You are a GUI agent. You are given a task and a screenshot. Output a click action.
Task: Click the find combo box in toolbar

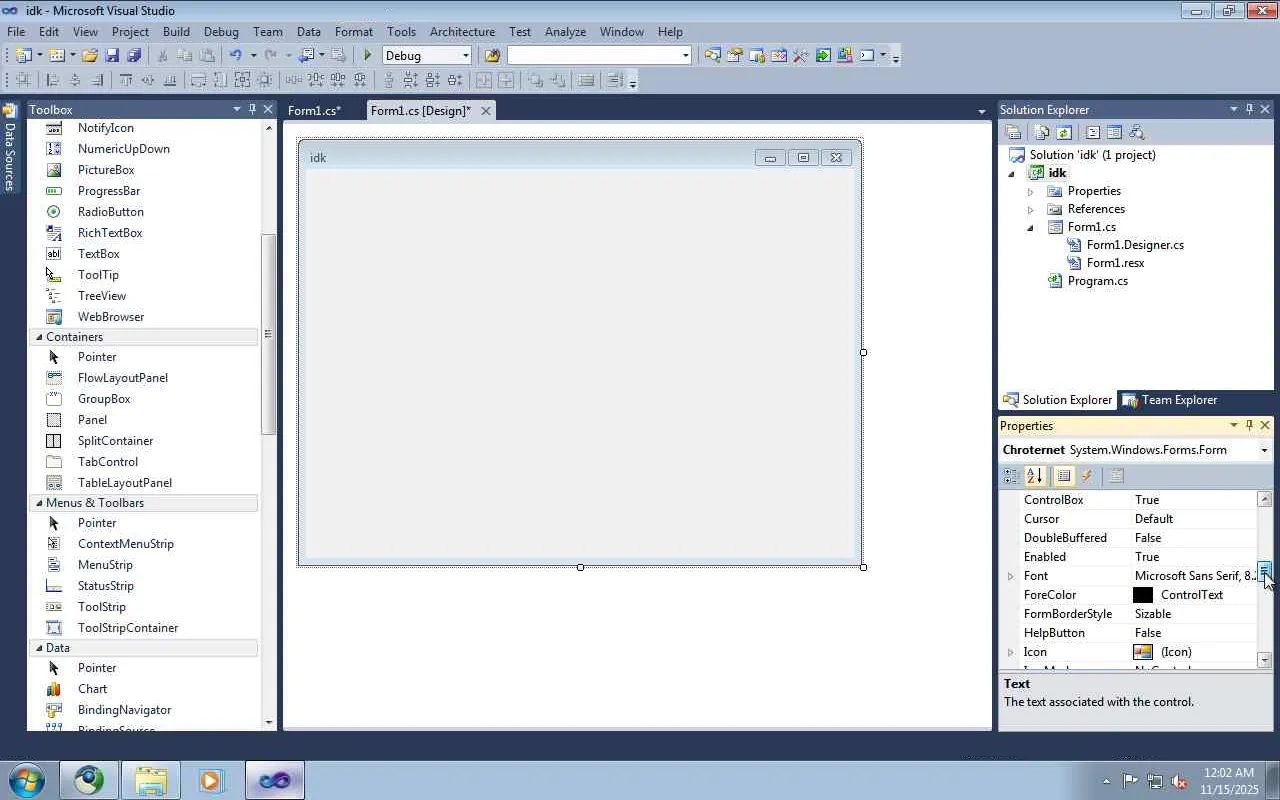coord(599,56)
